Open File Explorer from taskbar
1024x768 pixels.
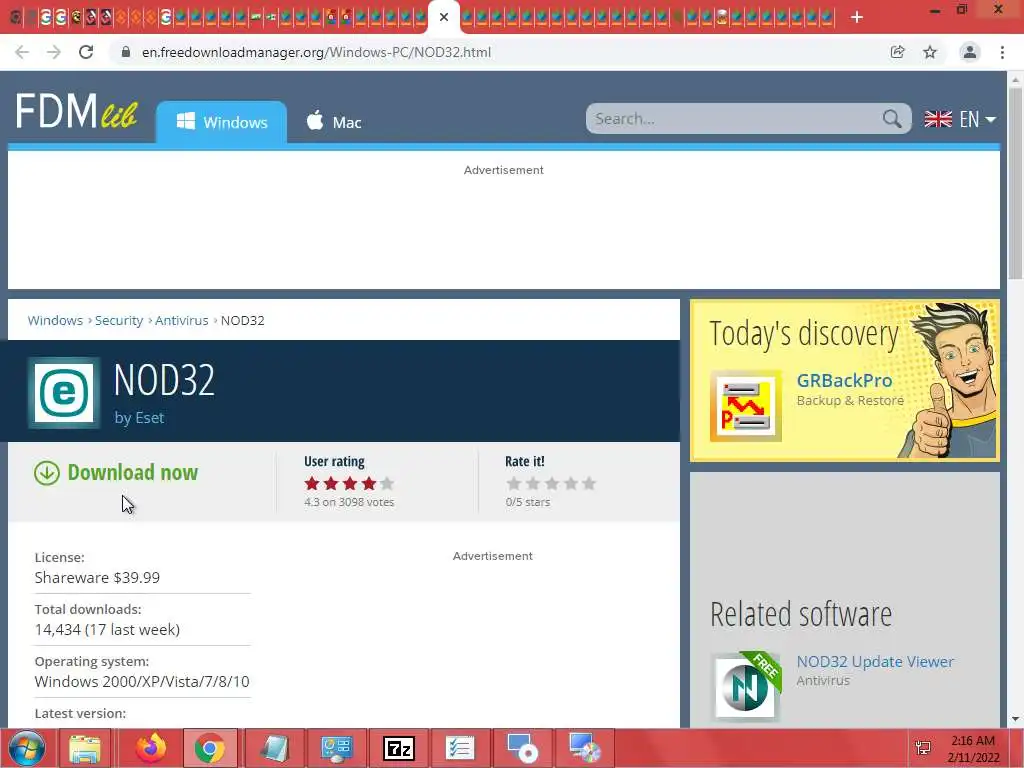tap(85, 748)
